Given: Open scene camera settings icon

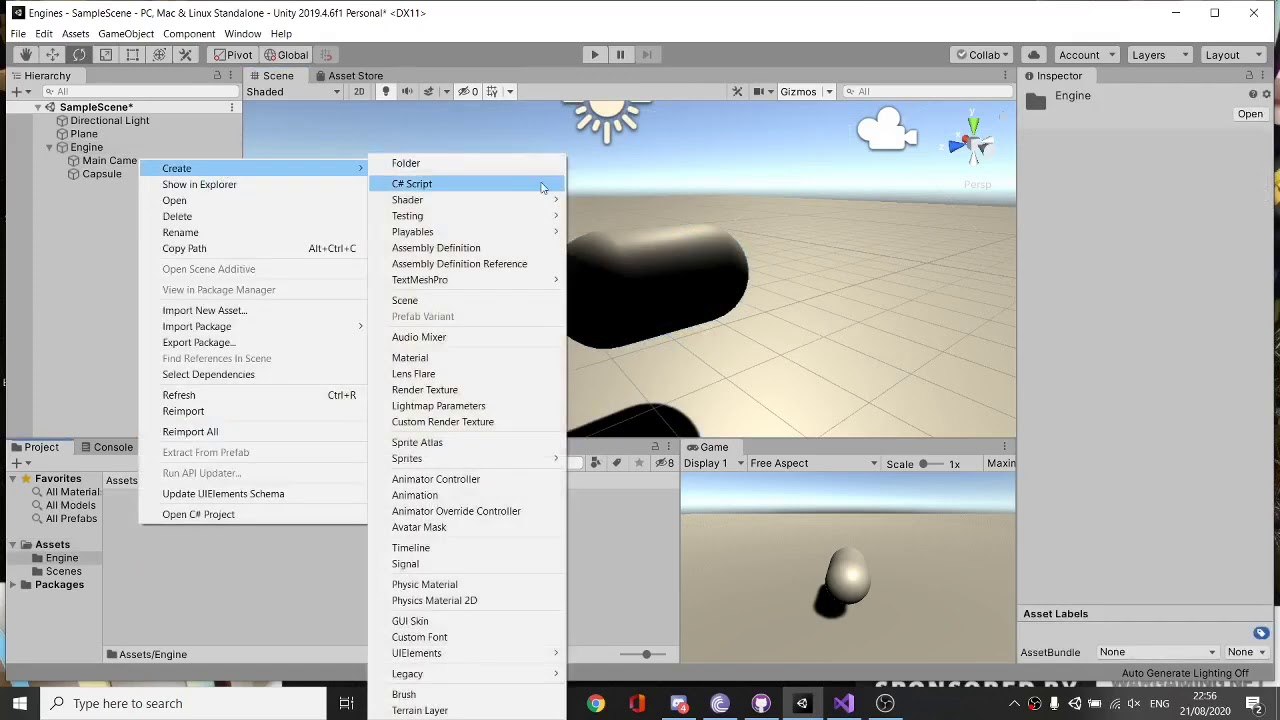Looking at the screenshot, I should point(760,91).
